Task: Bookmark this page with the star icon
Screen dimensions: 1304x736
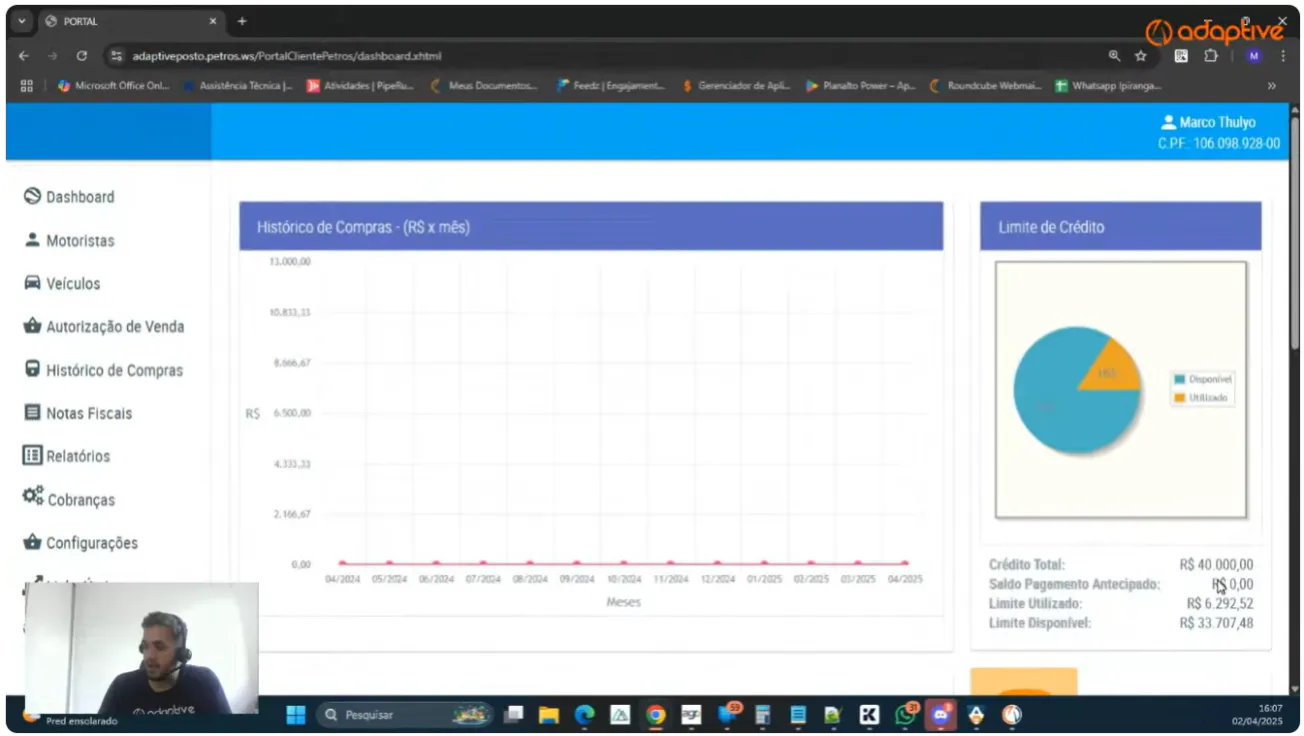Action: point(1140,56)
